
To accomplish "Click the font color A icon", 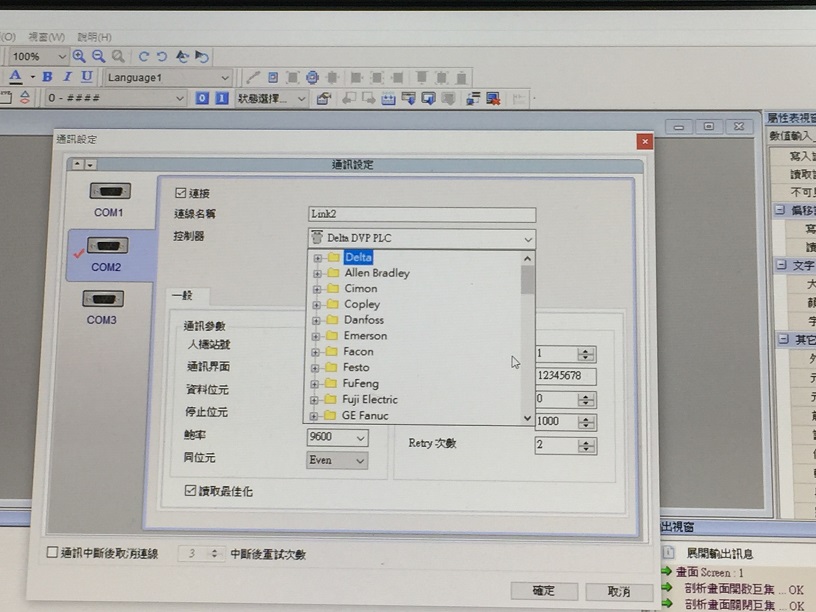I will pyautogui.click(x=16, y=77).
